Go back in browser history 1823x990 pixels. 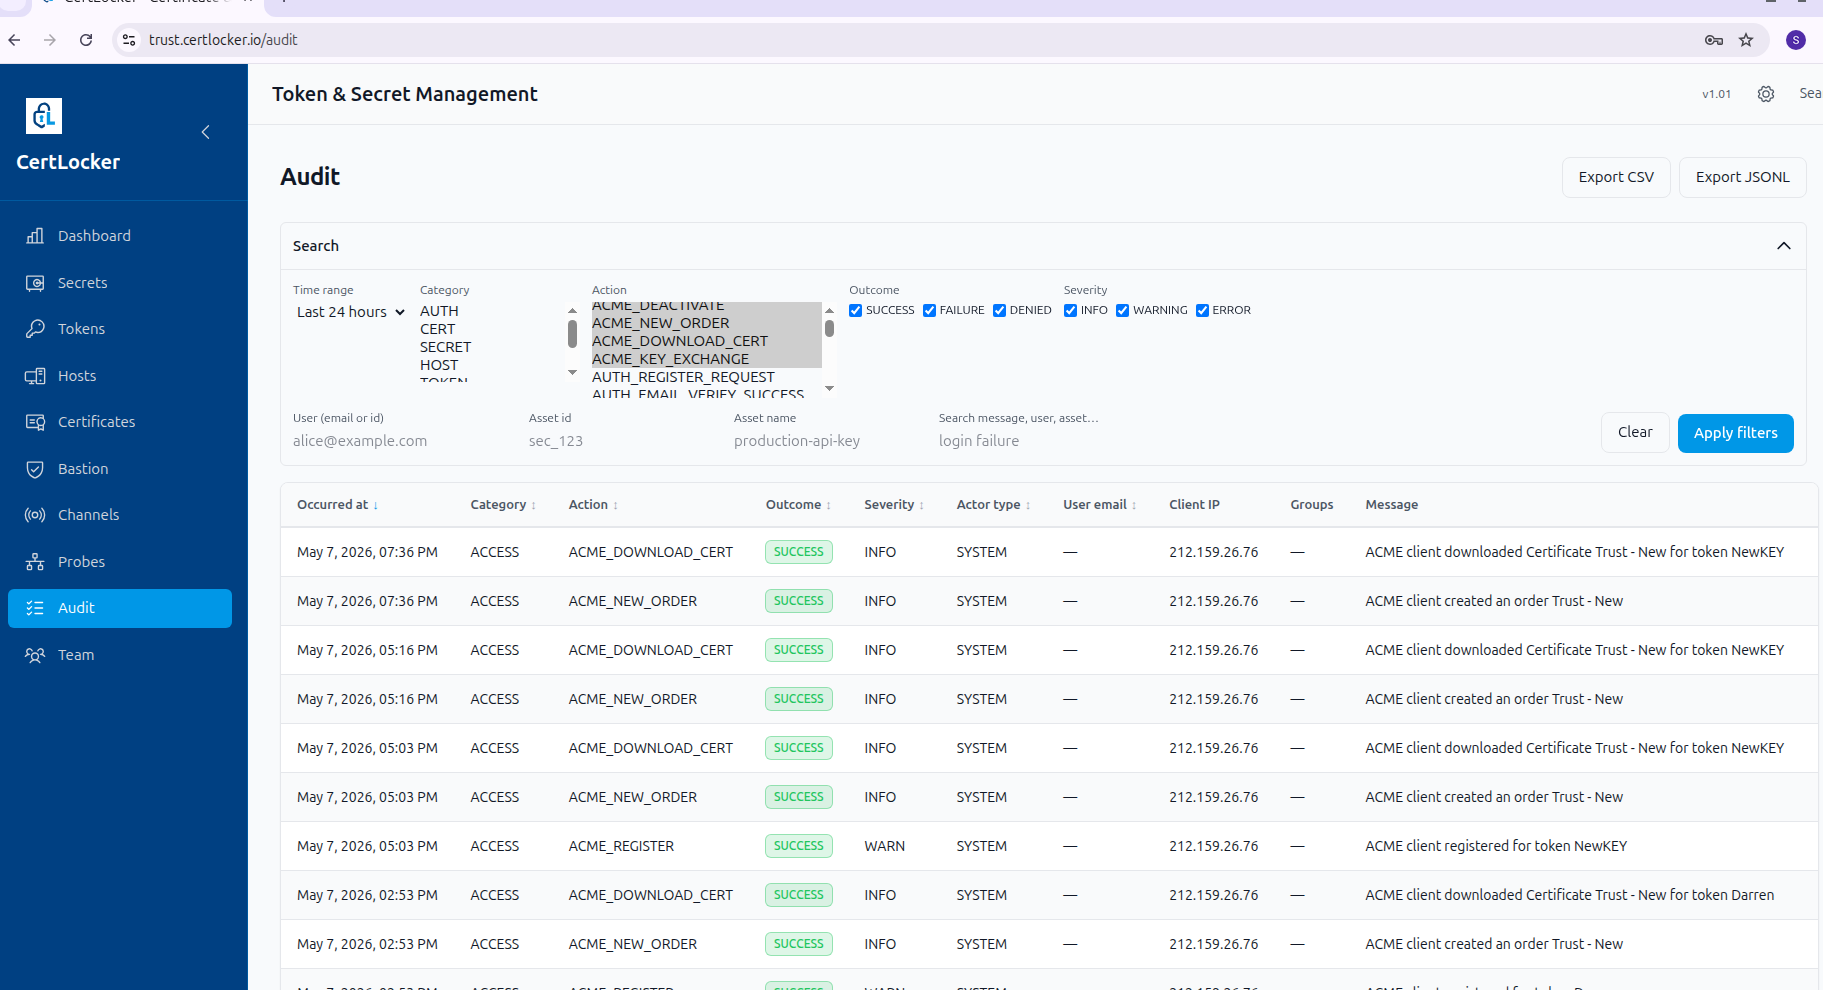coord(14,40)
